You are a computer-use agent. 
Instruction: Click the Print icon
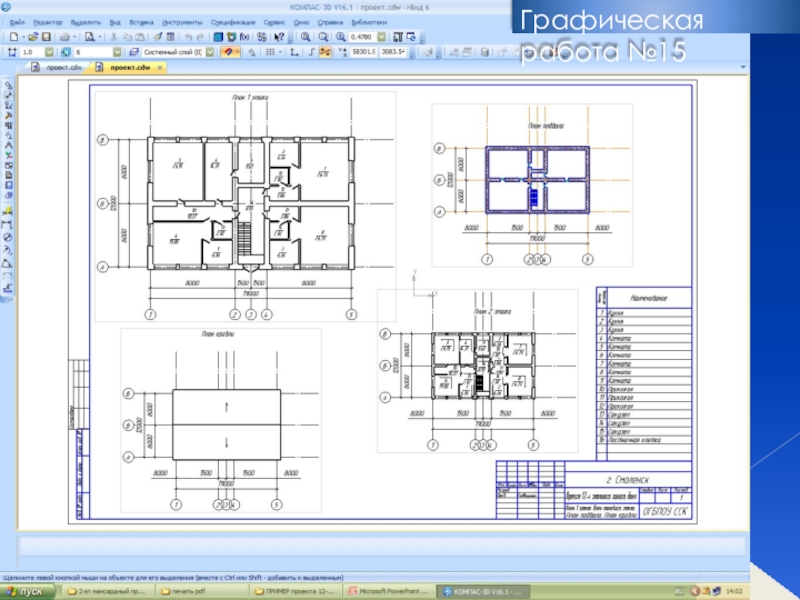point(64,35)
